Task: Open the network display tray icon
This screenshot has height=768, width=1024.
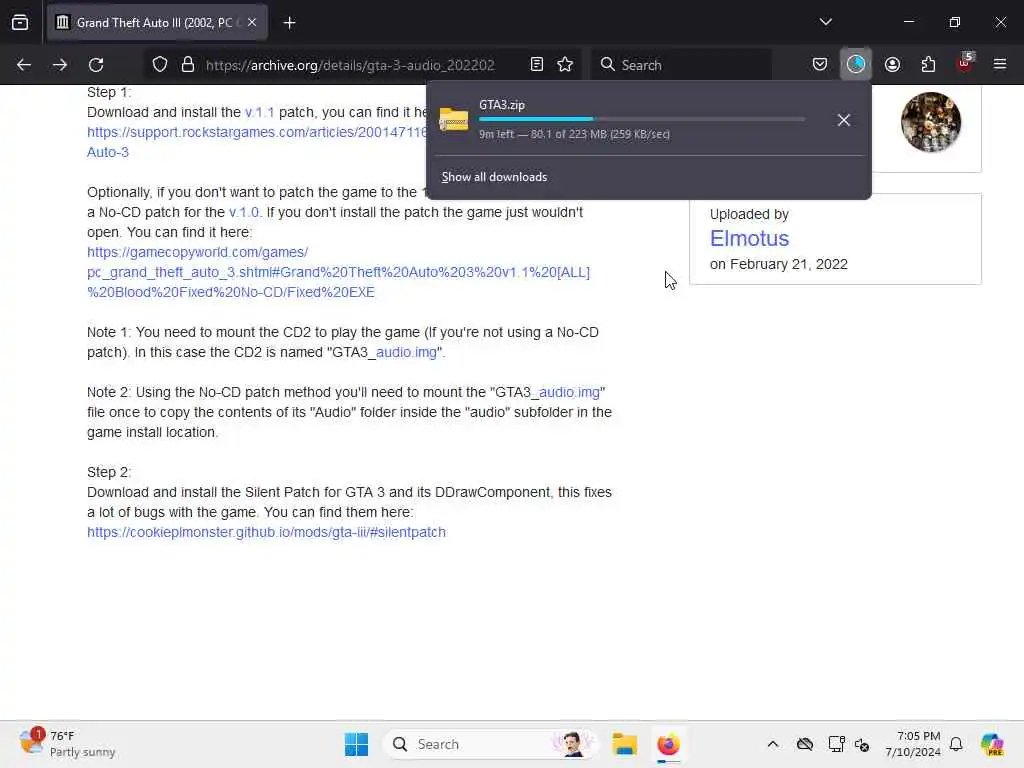Action: click(x=836, y=744)
